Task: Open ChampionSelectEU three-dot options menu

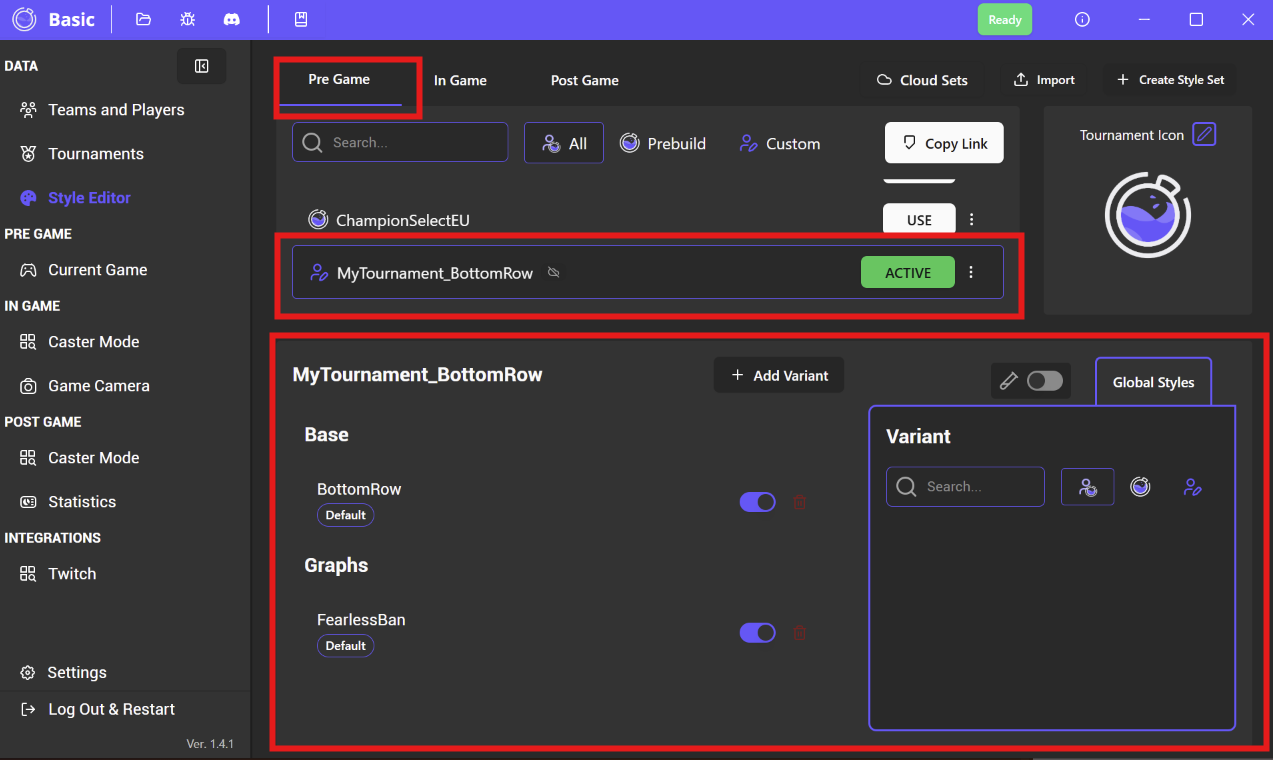Action: pos(971,220)
